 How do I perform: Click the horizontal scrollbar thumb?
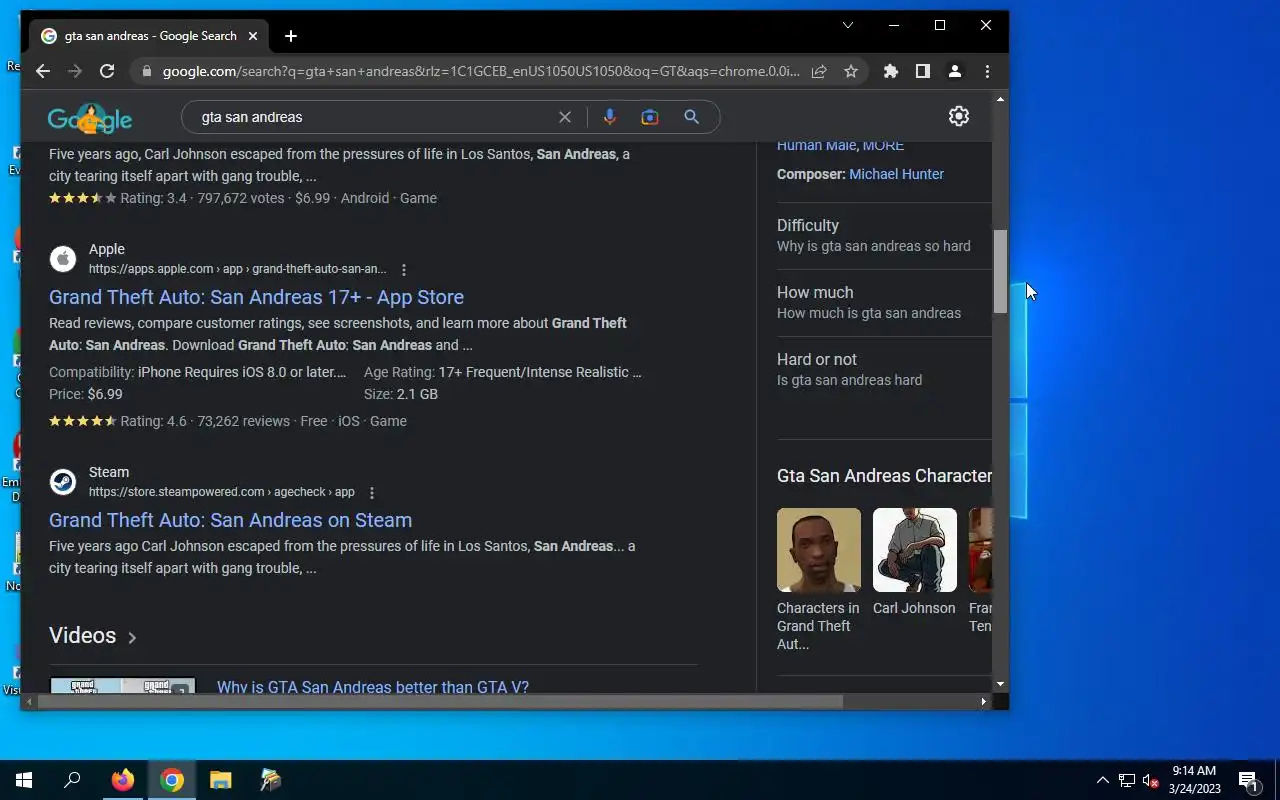440,702
